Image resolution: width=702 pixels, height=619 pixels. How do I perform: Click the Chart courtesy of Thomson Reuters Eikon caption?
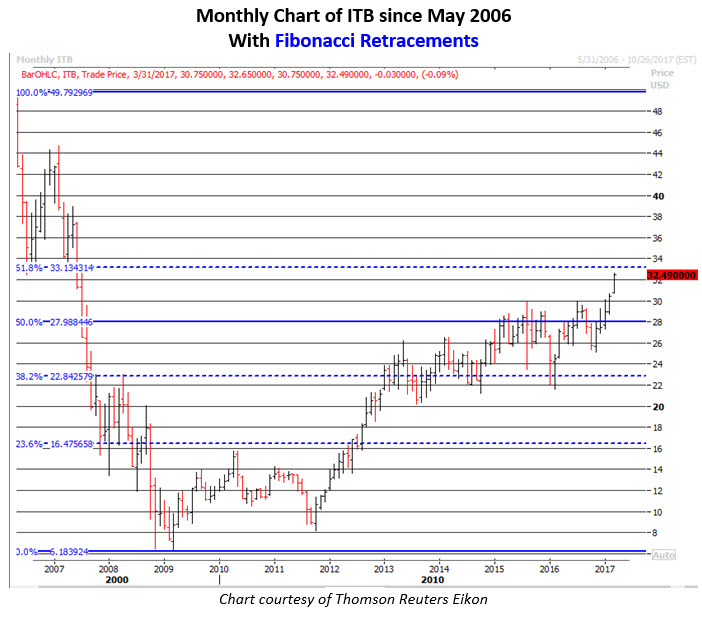353,599
